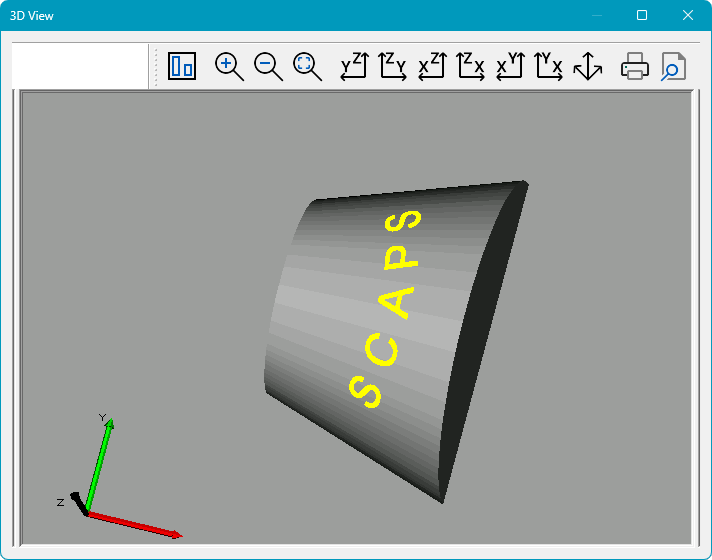Select the isometric 3D axes view
The height and width of the screenshot is (560, 712).
(588, 66)
